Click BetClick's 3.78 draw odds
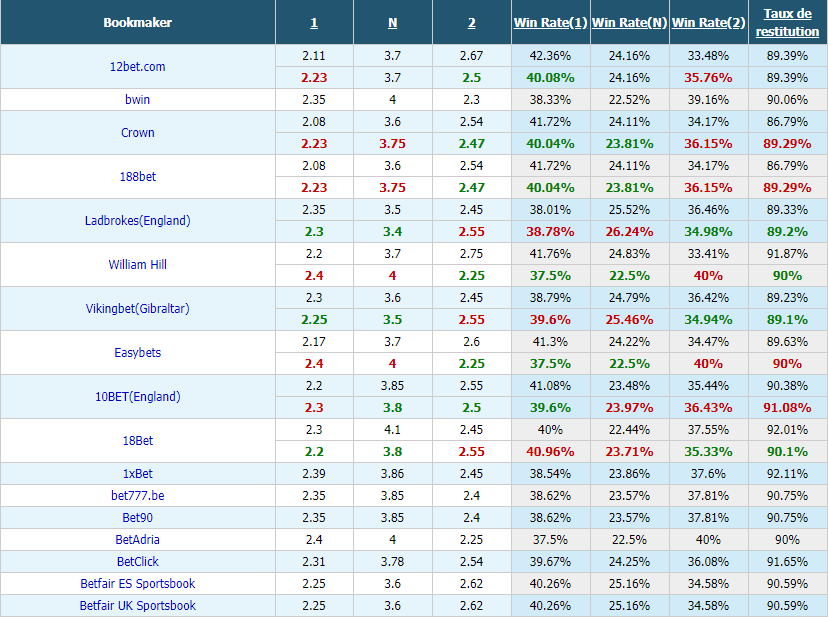Screen dimensions: 828x617 (x=392, y=562)
